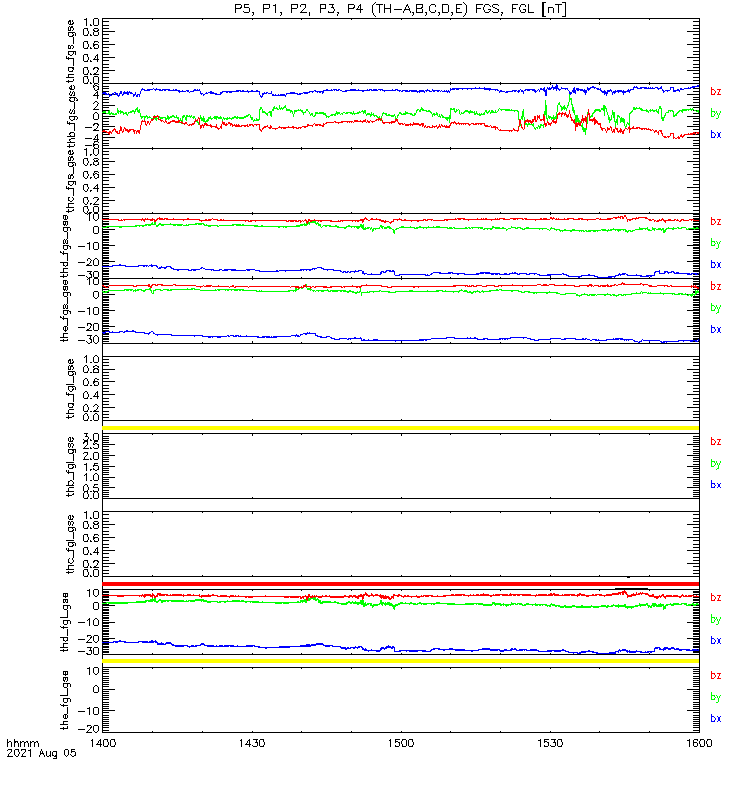Click the by legend of thb_fgl_gse panel
750x800 pixels.
coord(716,464)
